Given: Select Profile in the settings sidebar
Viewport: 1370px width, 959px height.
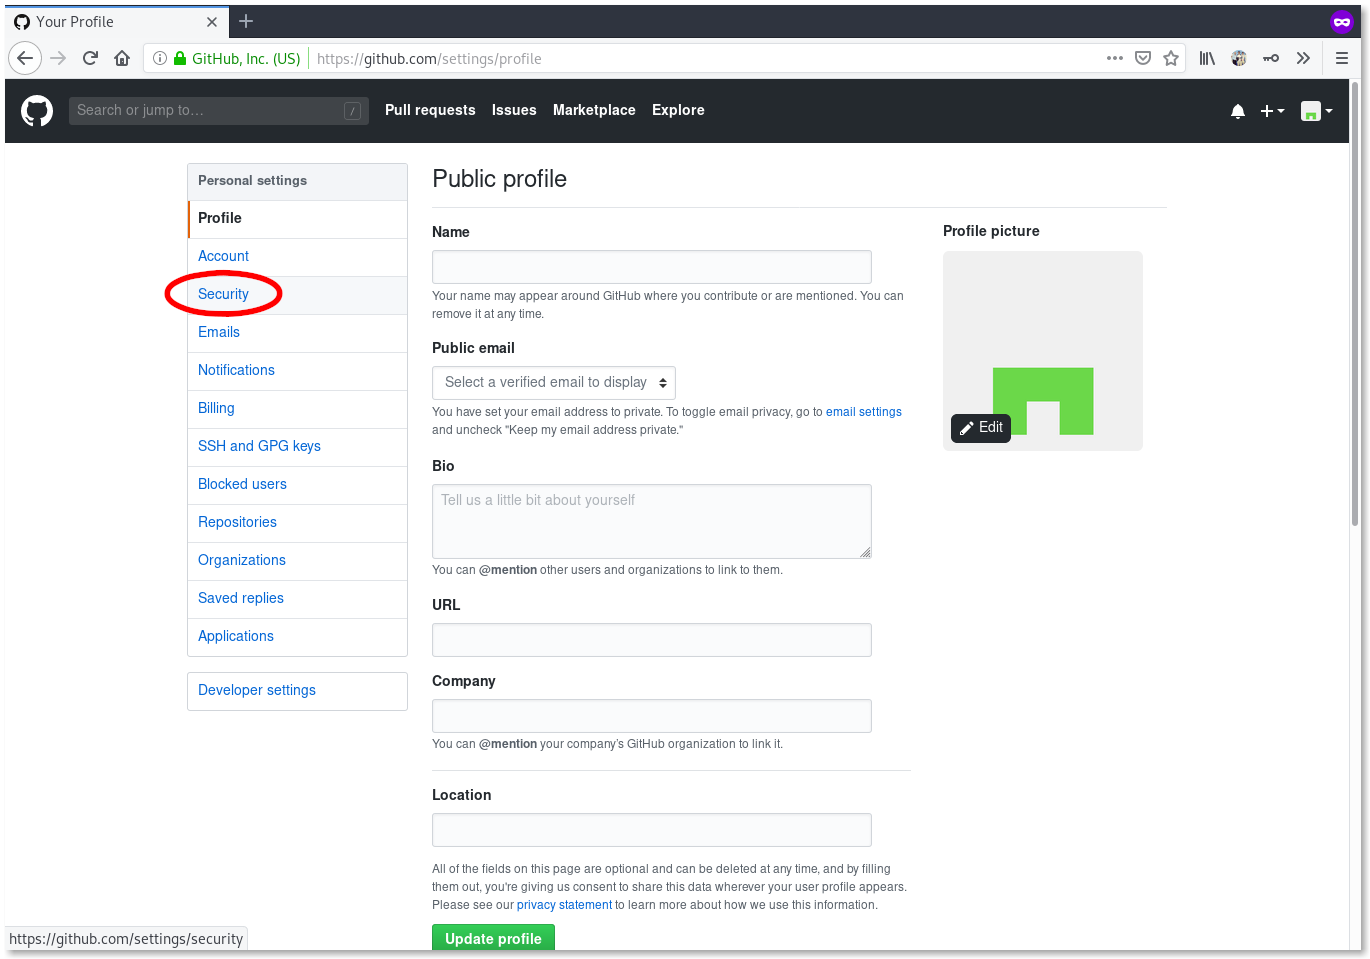Looking at the screenshot, I should 297,219.
